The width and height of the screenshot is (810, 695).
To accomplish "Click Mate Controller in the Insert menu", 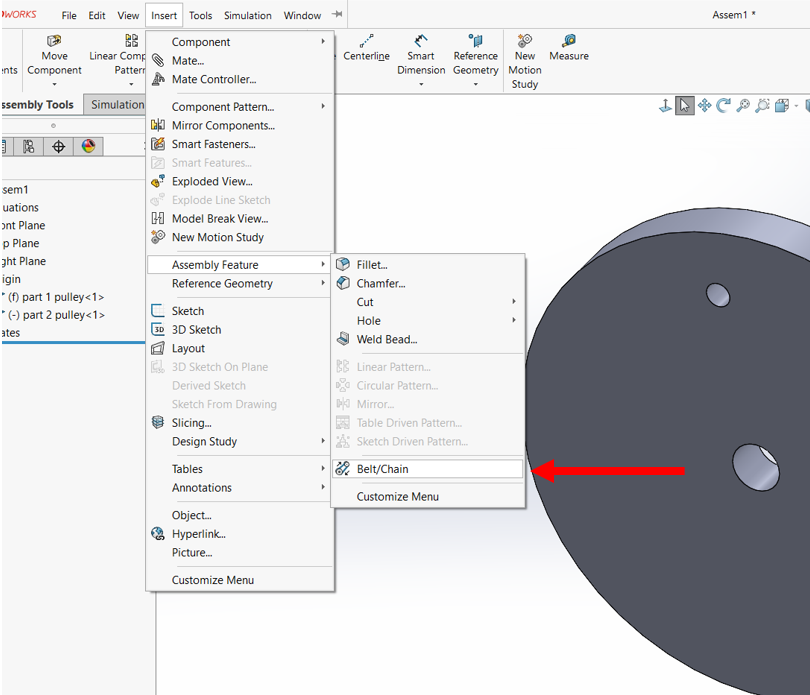I will point(213,79).
